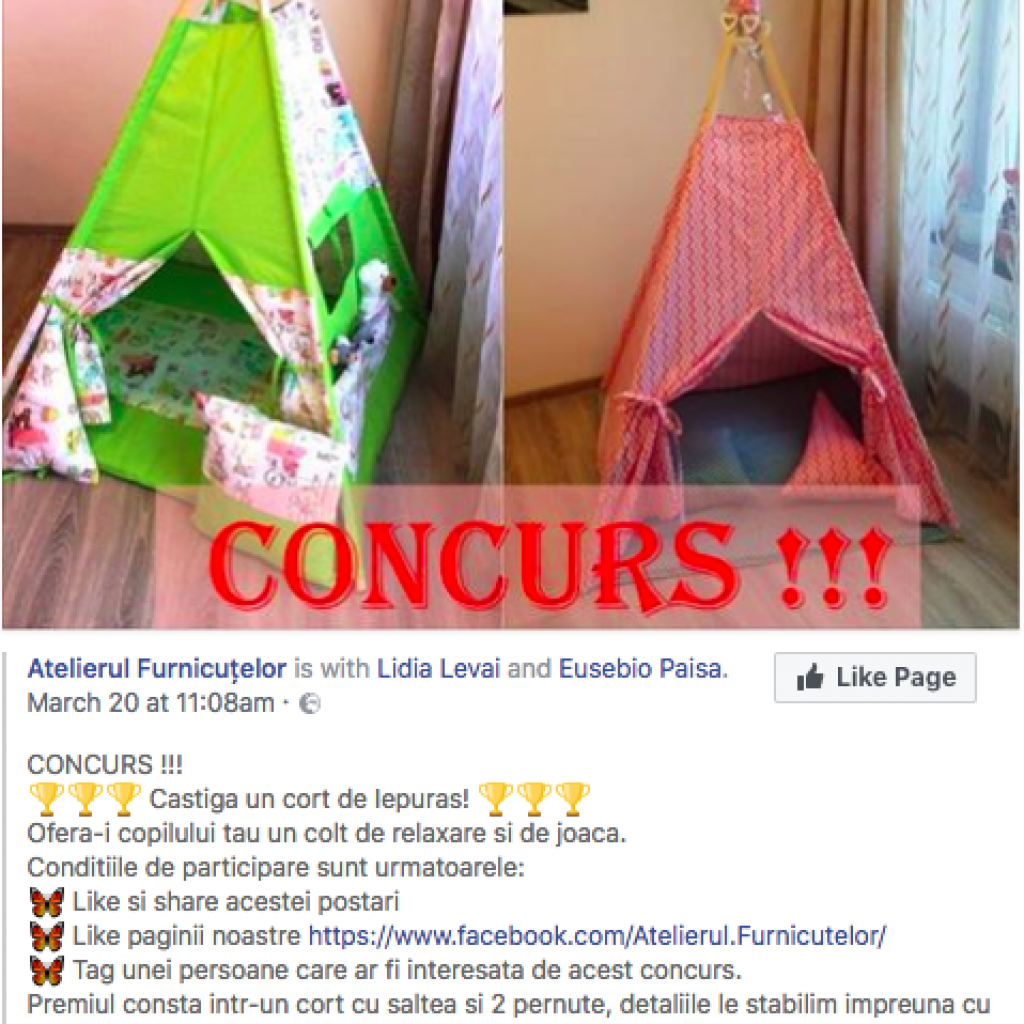This screenshot has width=1024, height=1024.
Task: Click the public globe privacy icon
Action: [310, 704]
